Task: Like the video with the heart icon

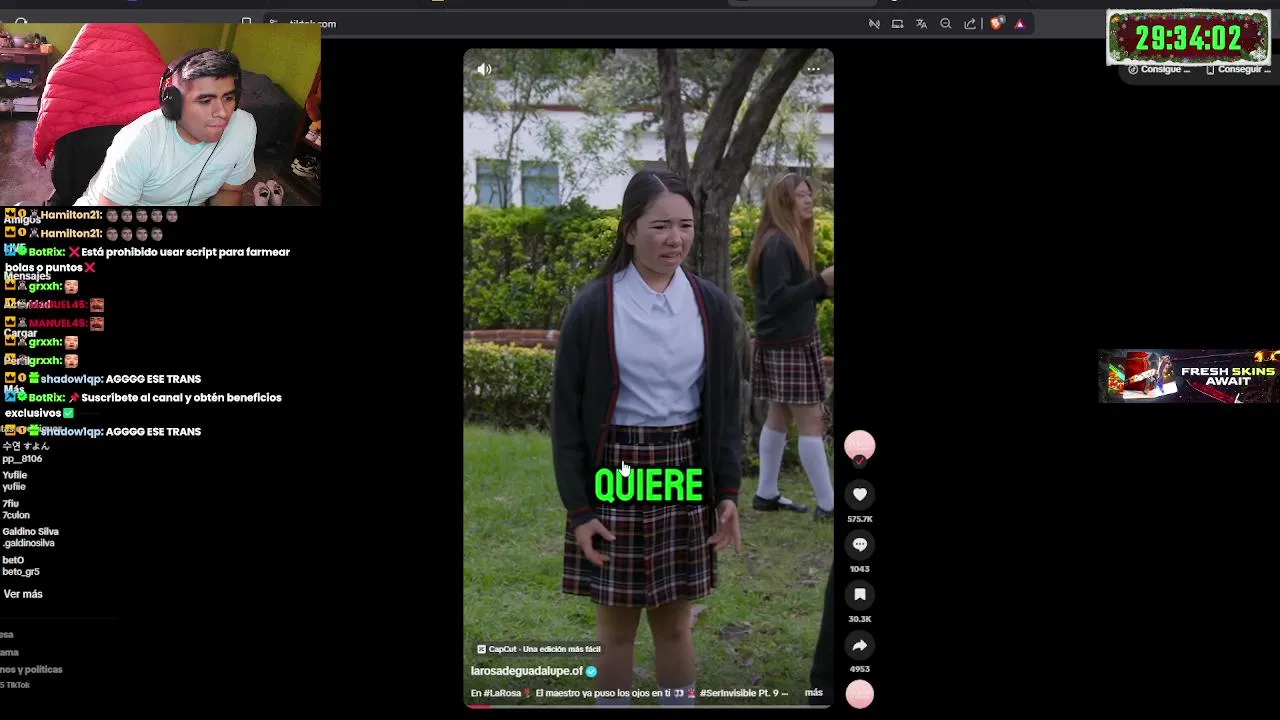Action: pos(859,494)
